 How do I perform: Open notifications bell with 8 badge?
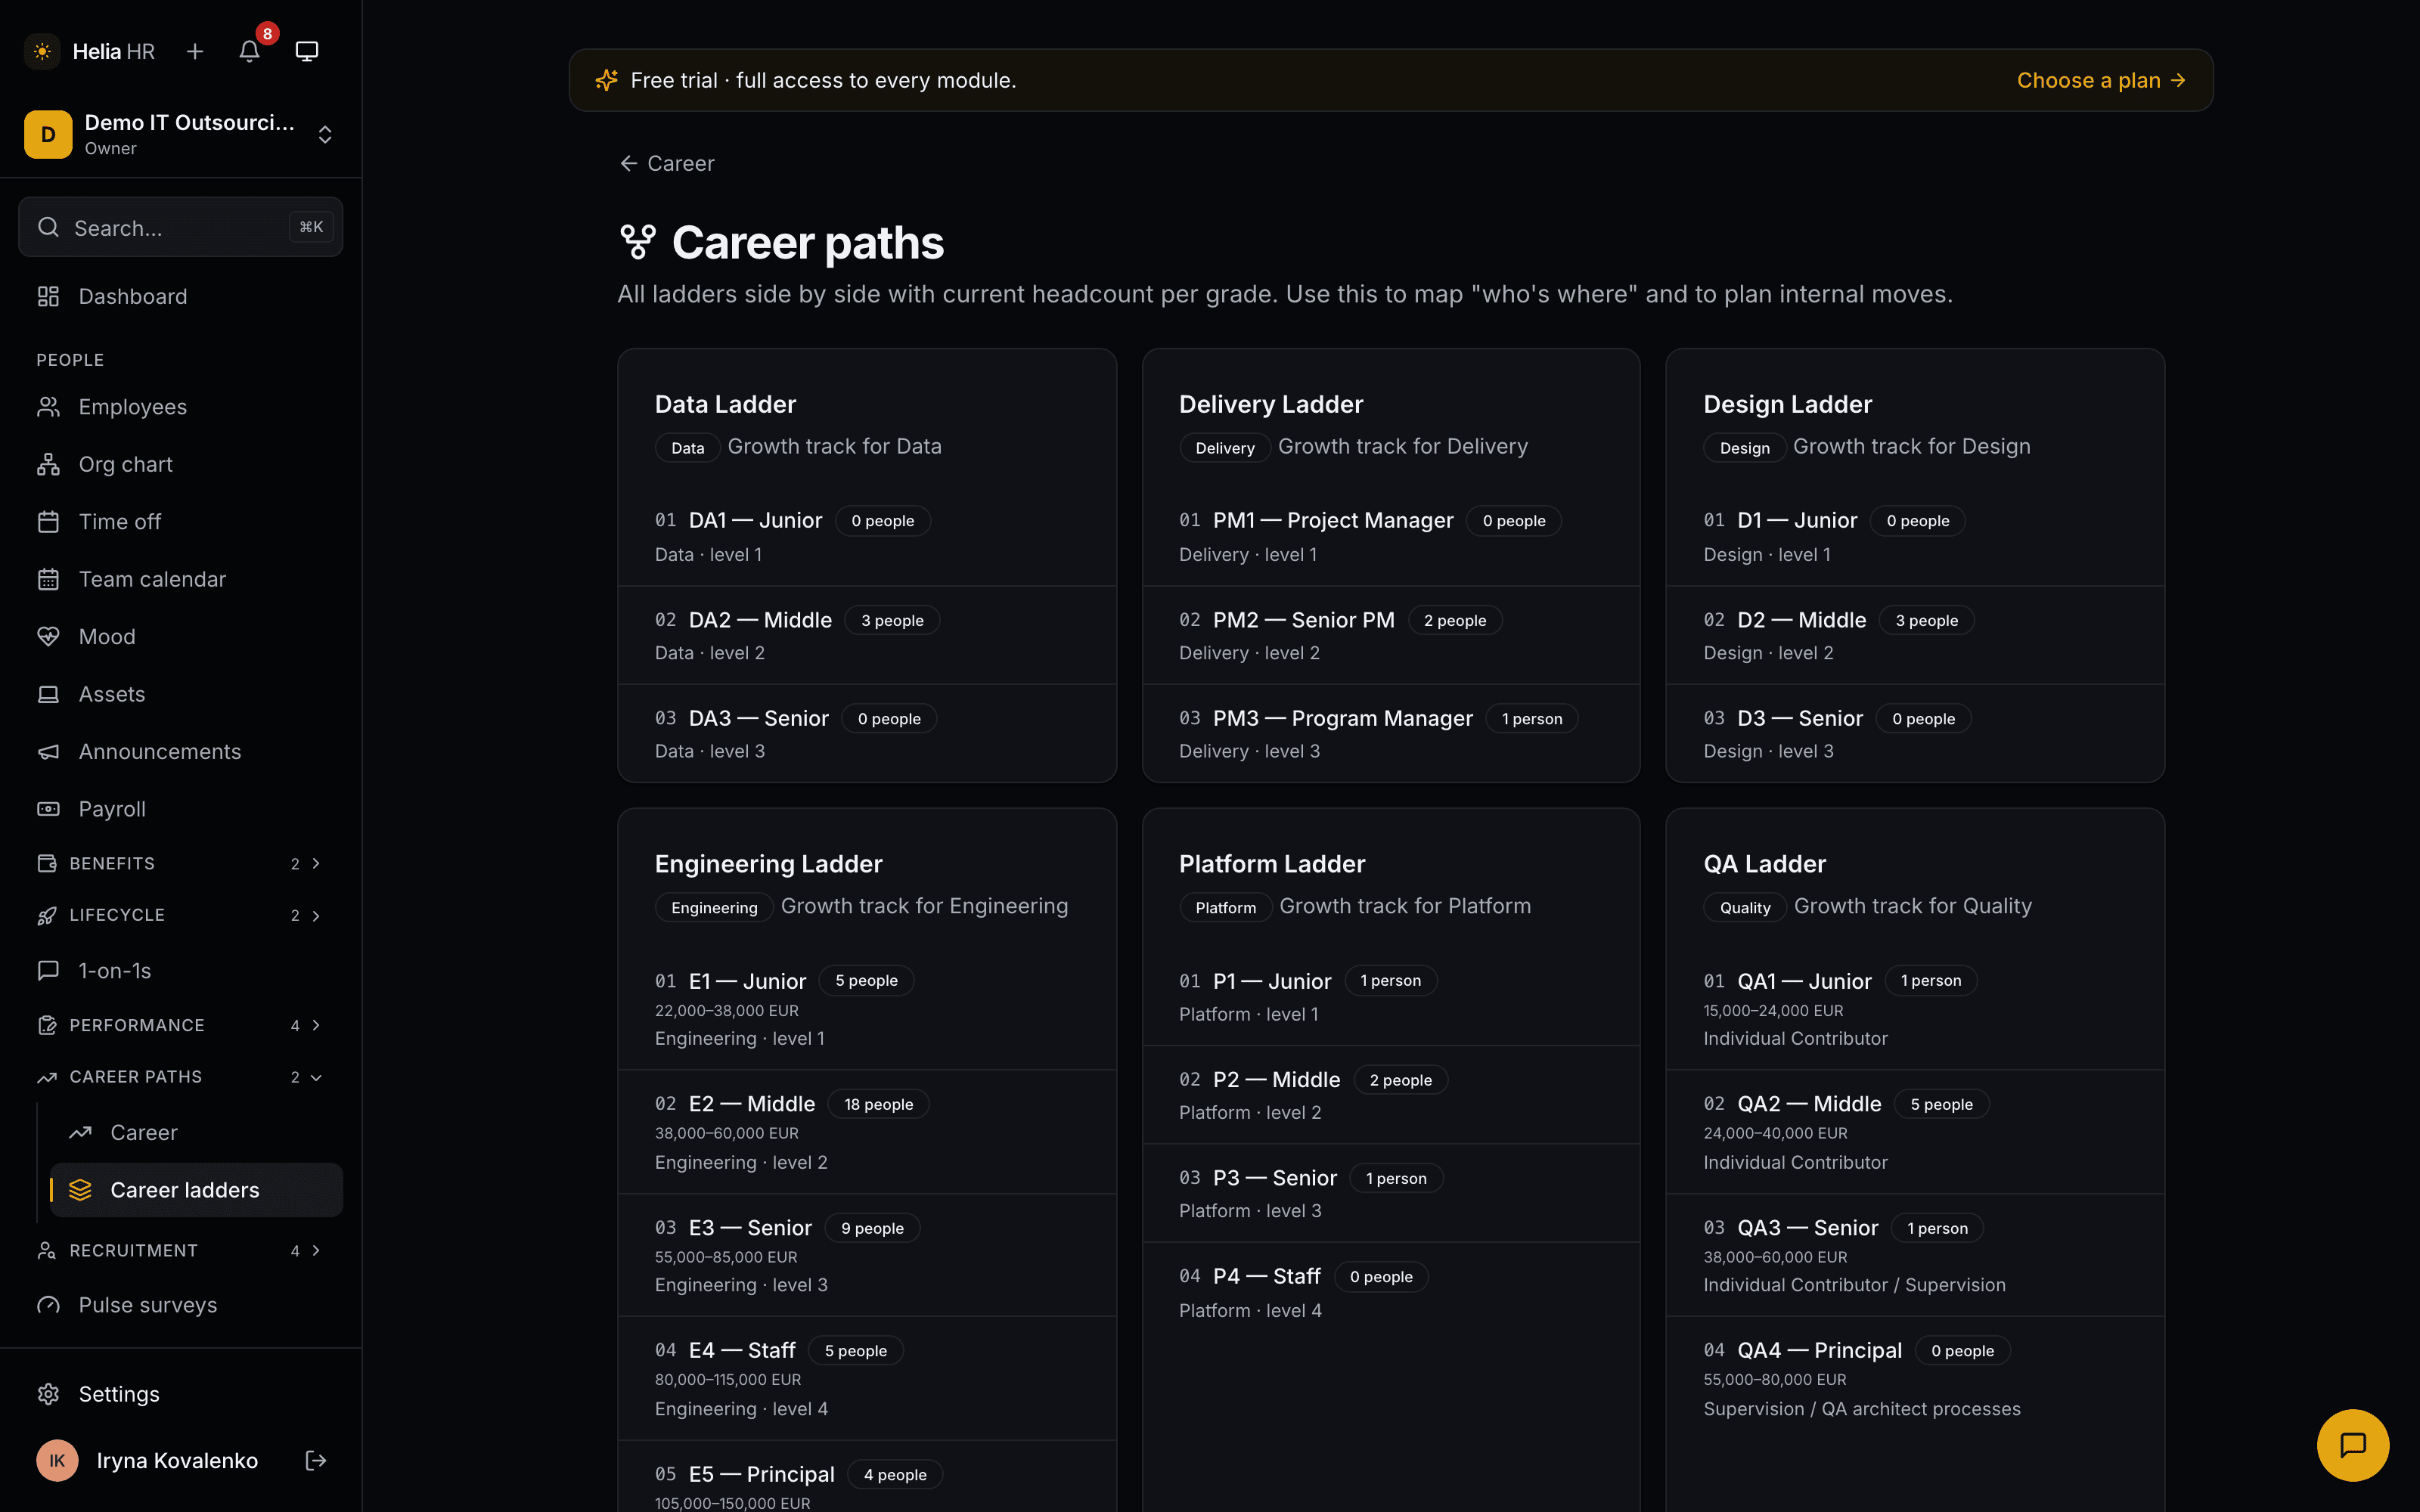tap(250, 51)
